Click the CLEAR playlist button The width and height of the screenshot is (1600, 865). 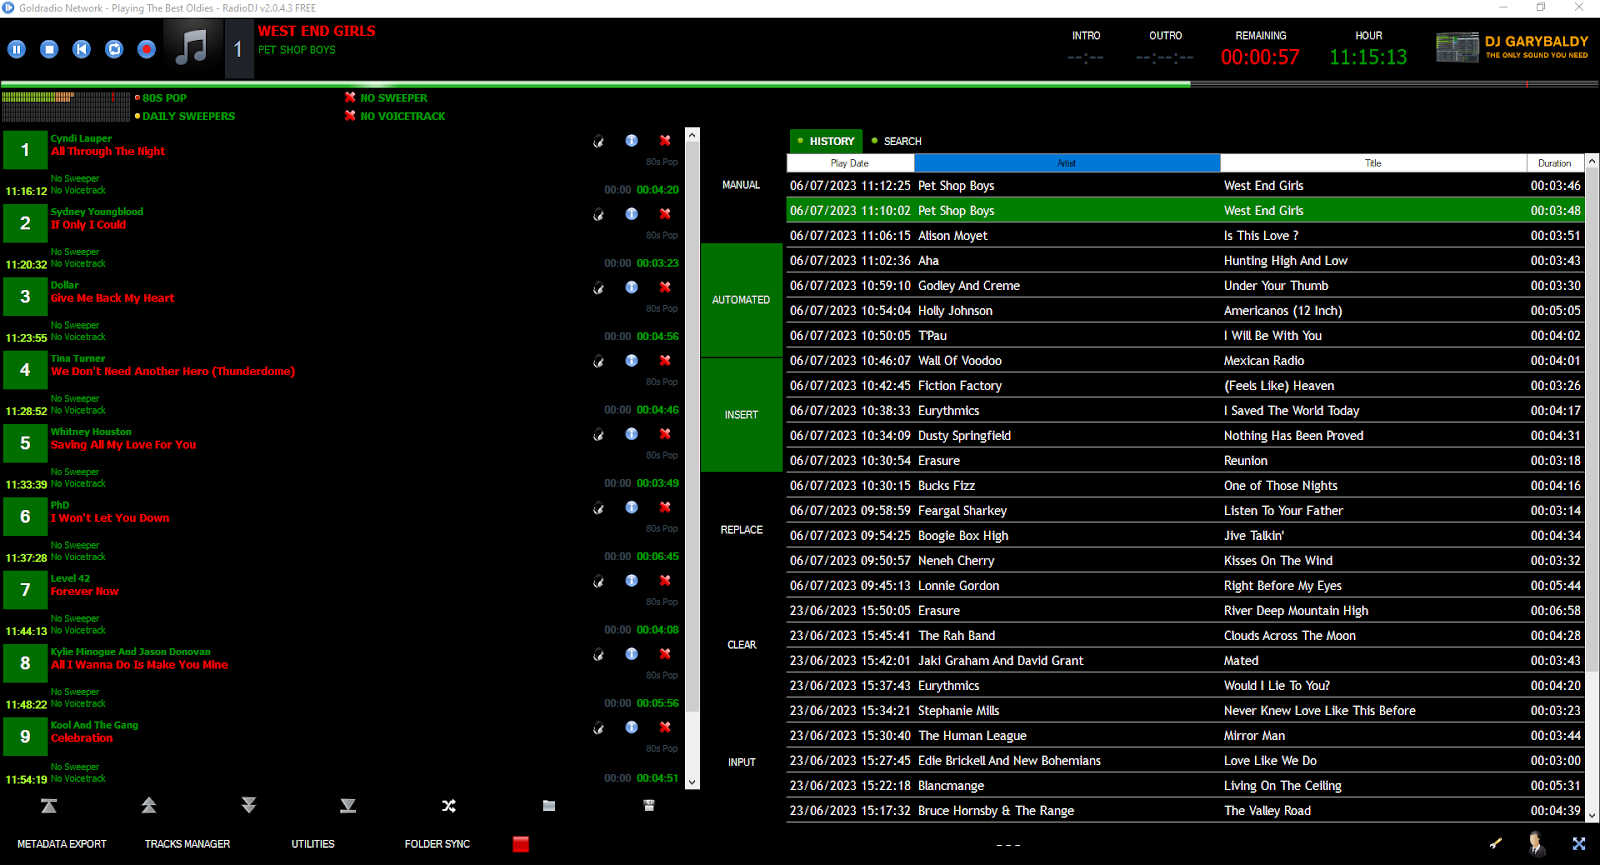pos(741,645)
